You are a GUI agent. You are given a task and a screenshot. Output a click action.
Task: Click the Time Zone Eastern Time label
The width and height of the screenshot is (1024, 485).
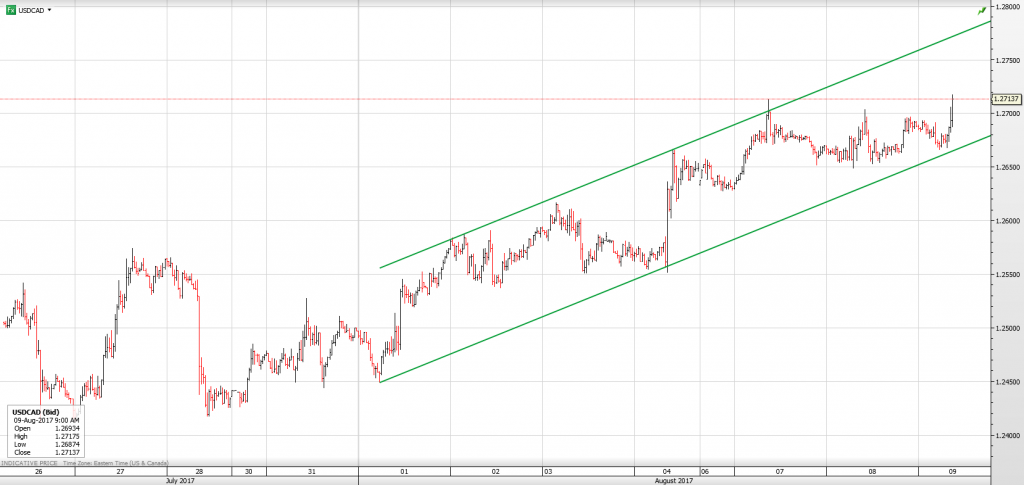(117, 463)
